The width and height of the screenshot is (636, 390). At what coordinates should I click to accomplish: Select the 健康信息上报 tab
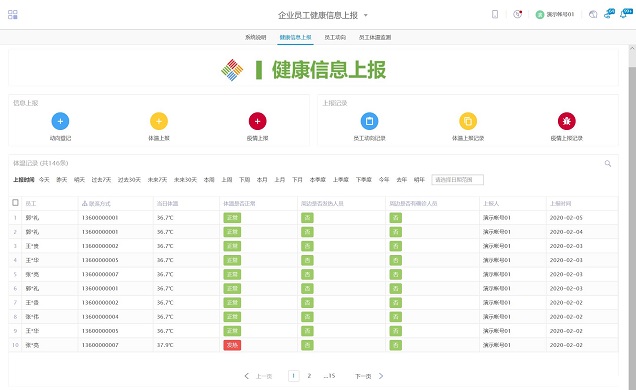pos(295,37)
